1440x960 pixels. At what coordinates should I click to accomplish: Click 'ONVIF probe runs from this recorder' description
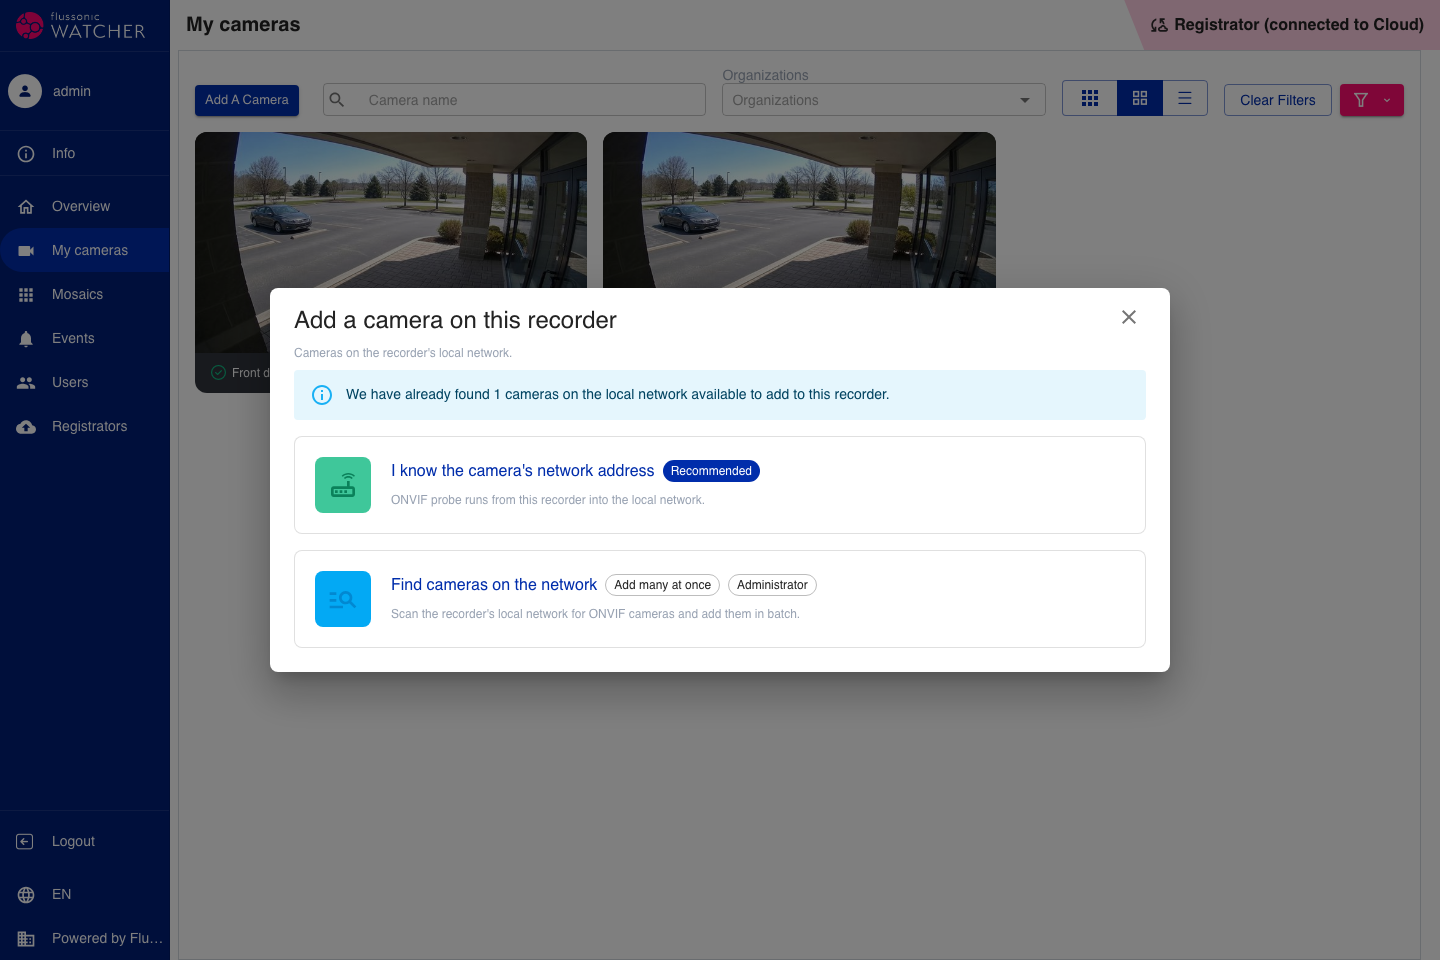548,500
